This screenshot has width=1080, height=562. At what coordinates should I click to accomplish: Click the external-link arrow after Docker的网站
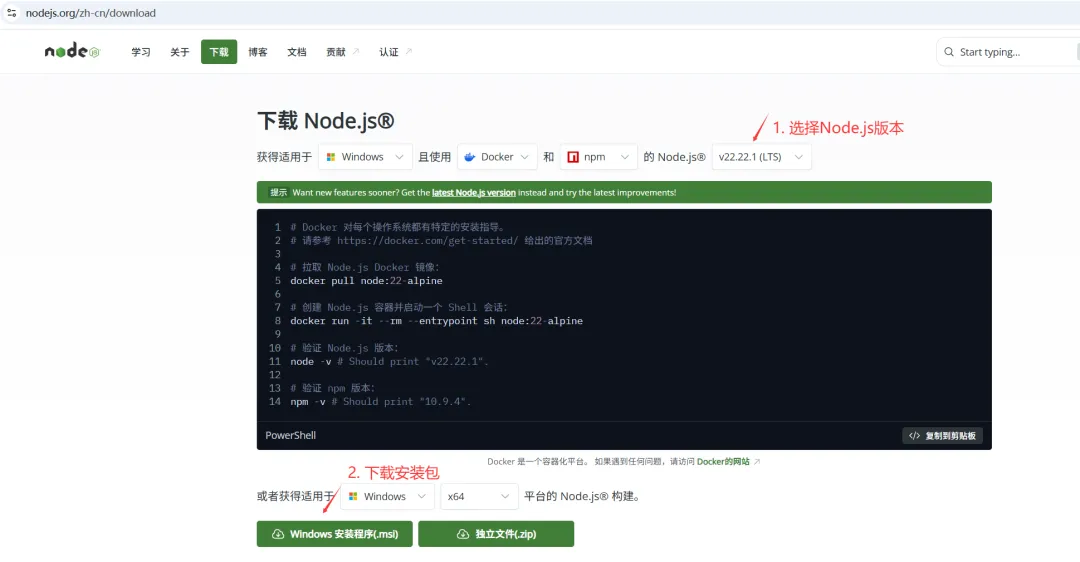[756, 461]
